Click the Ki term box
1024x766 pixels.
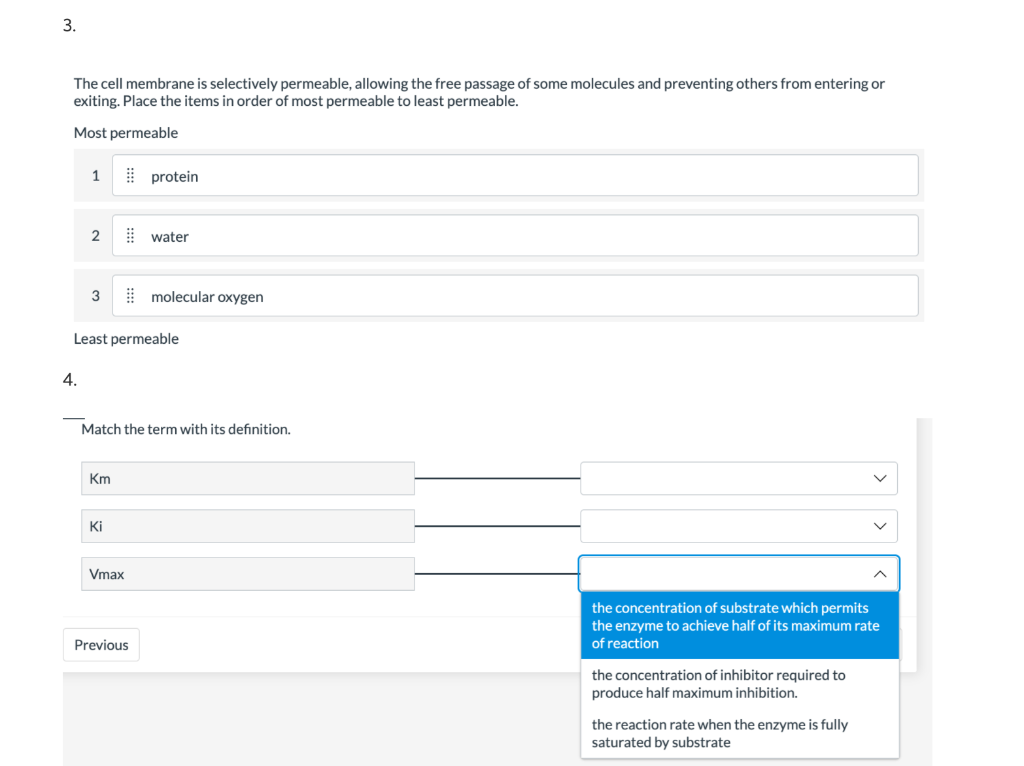point(248,526)
